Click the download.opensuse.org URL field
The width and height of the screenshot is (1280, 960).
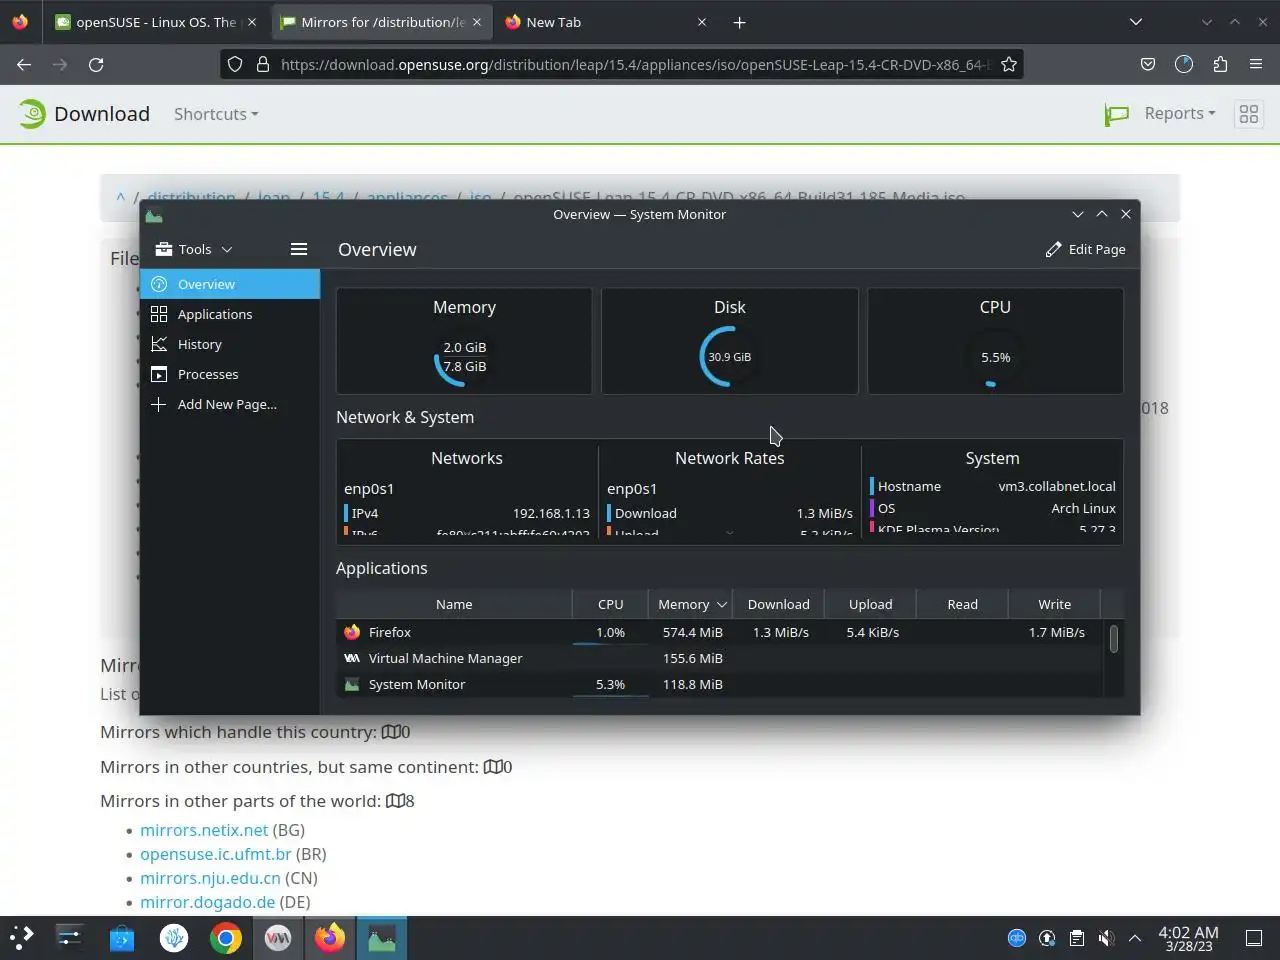[x=635, y=64]
